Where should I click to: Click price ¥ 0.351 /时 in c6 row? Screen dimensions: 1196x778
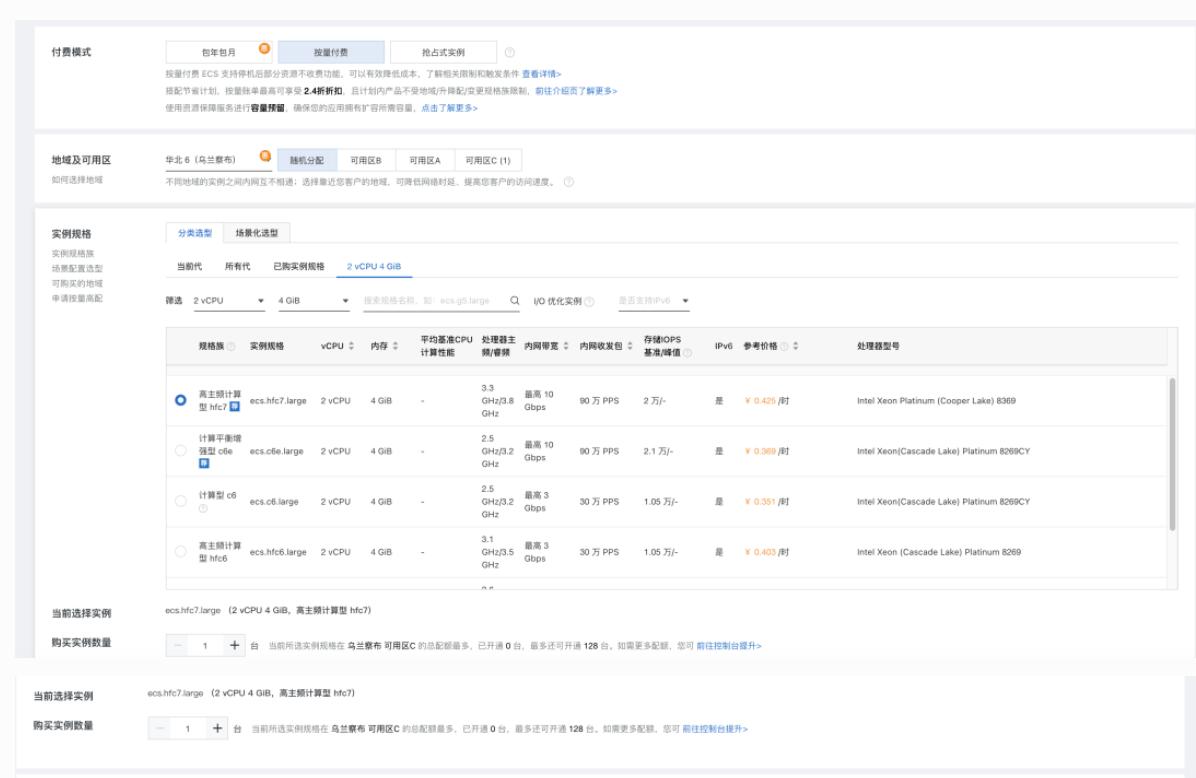(767, 501)
